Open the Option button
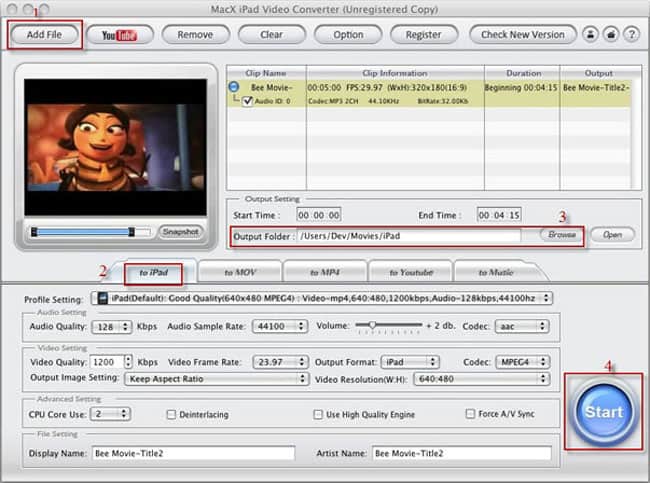Viewport: 650px width, 483px height. [348, 35]
